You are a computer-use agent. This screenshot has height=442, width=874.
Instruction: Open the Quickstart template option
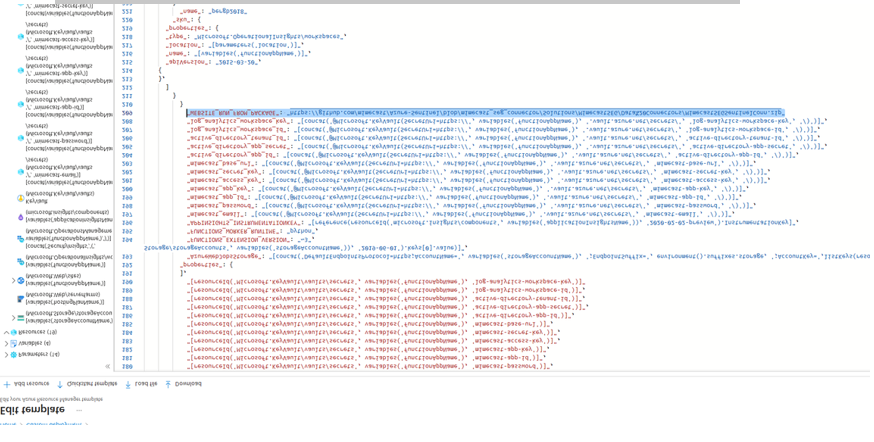87,384
